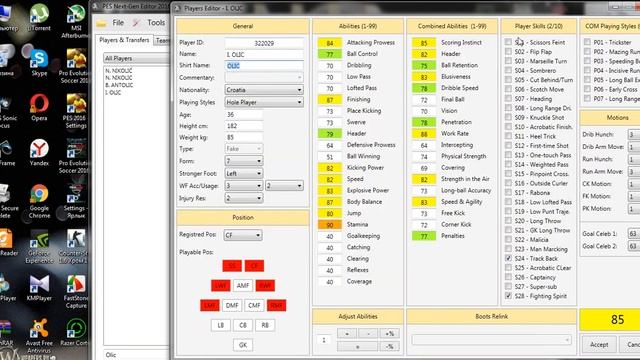Click the Player ID field
This screenshot has width=640, height=360.
tap(264, 43)
